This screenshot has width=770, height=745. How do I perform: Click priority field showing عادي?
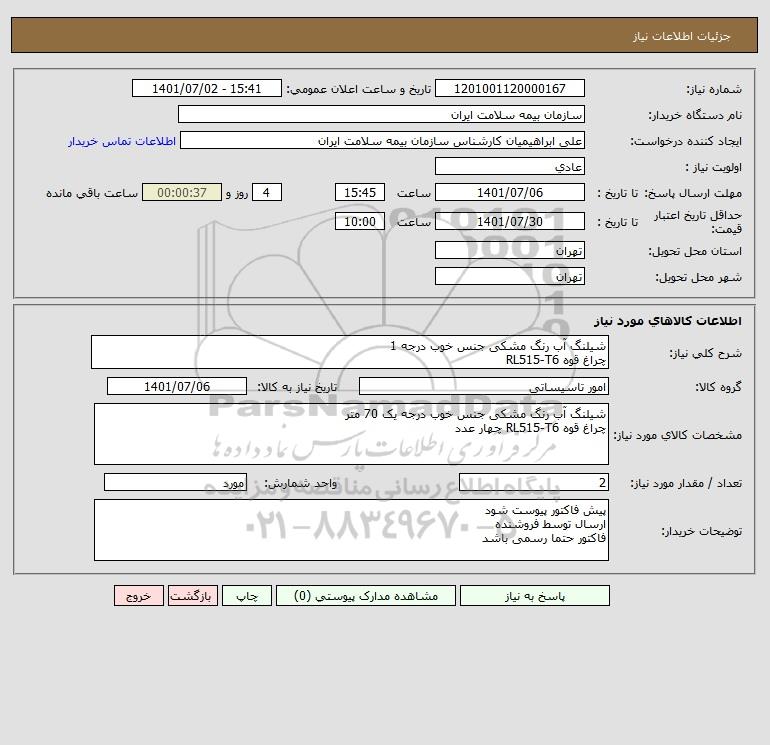click(510, 166)
